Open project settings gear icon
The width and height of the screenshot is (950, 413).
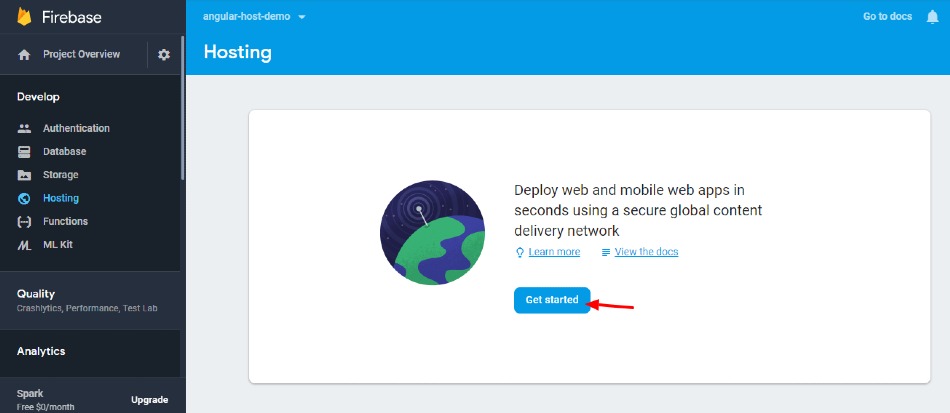click(x=164, y=55)
